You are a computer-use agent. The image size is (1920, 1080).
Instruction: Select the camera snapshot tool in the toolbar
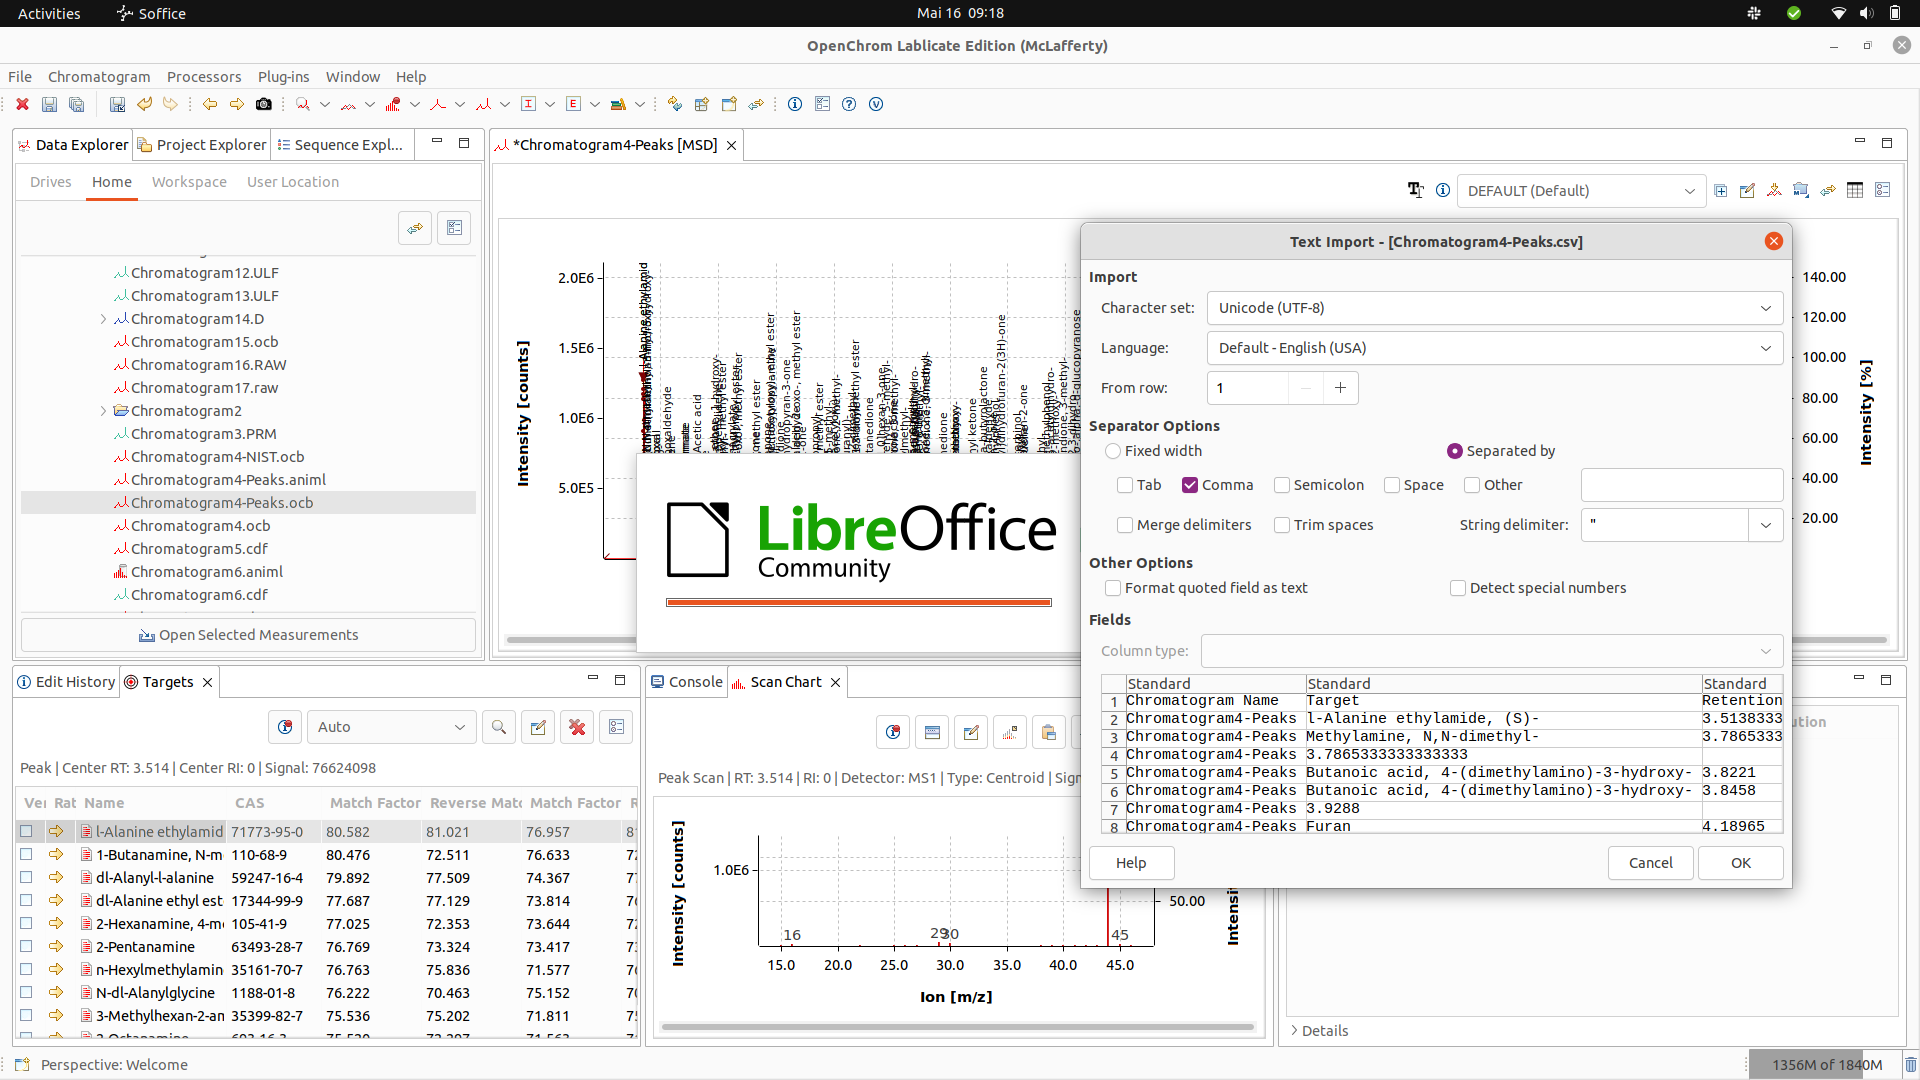pos(264,104)
